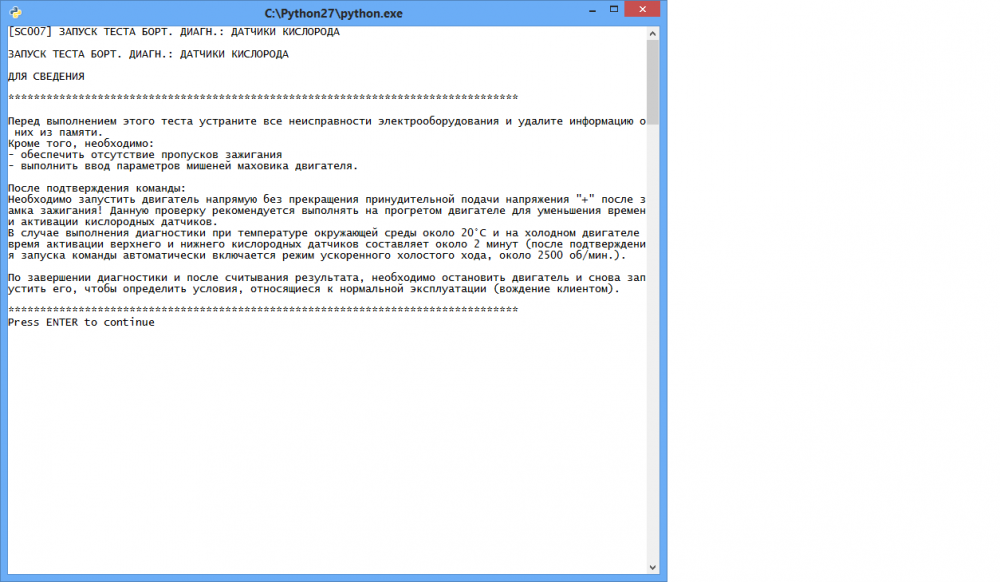Click the line starting 'В случае выполнения диагностики'

[x=323, y=233]
